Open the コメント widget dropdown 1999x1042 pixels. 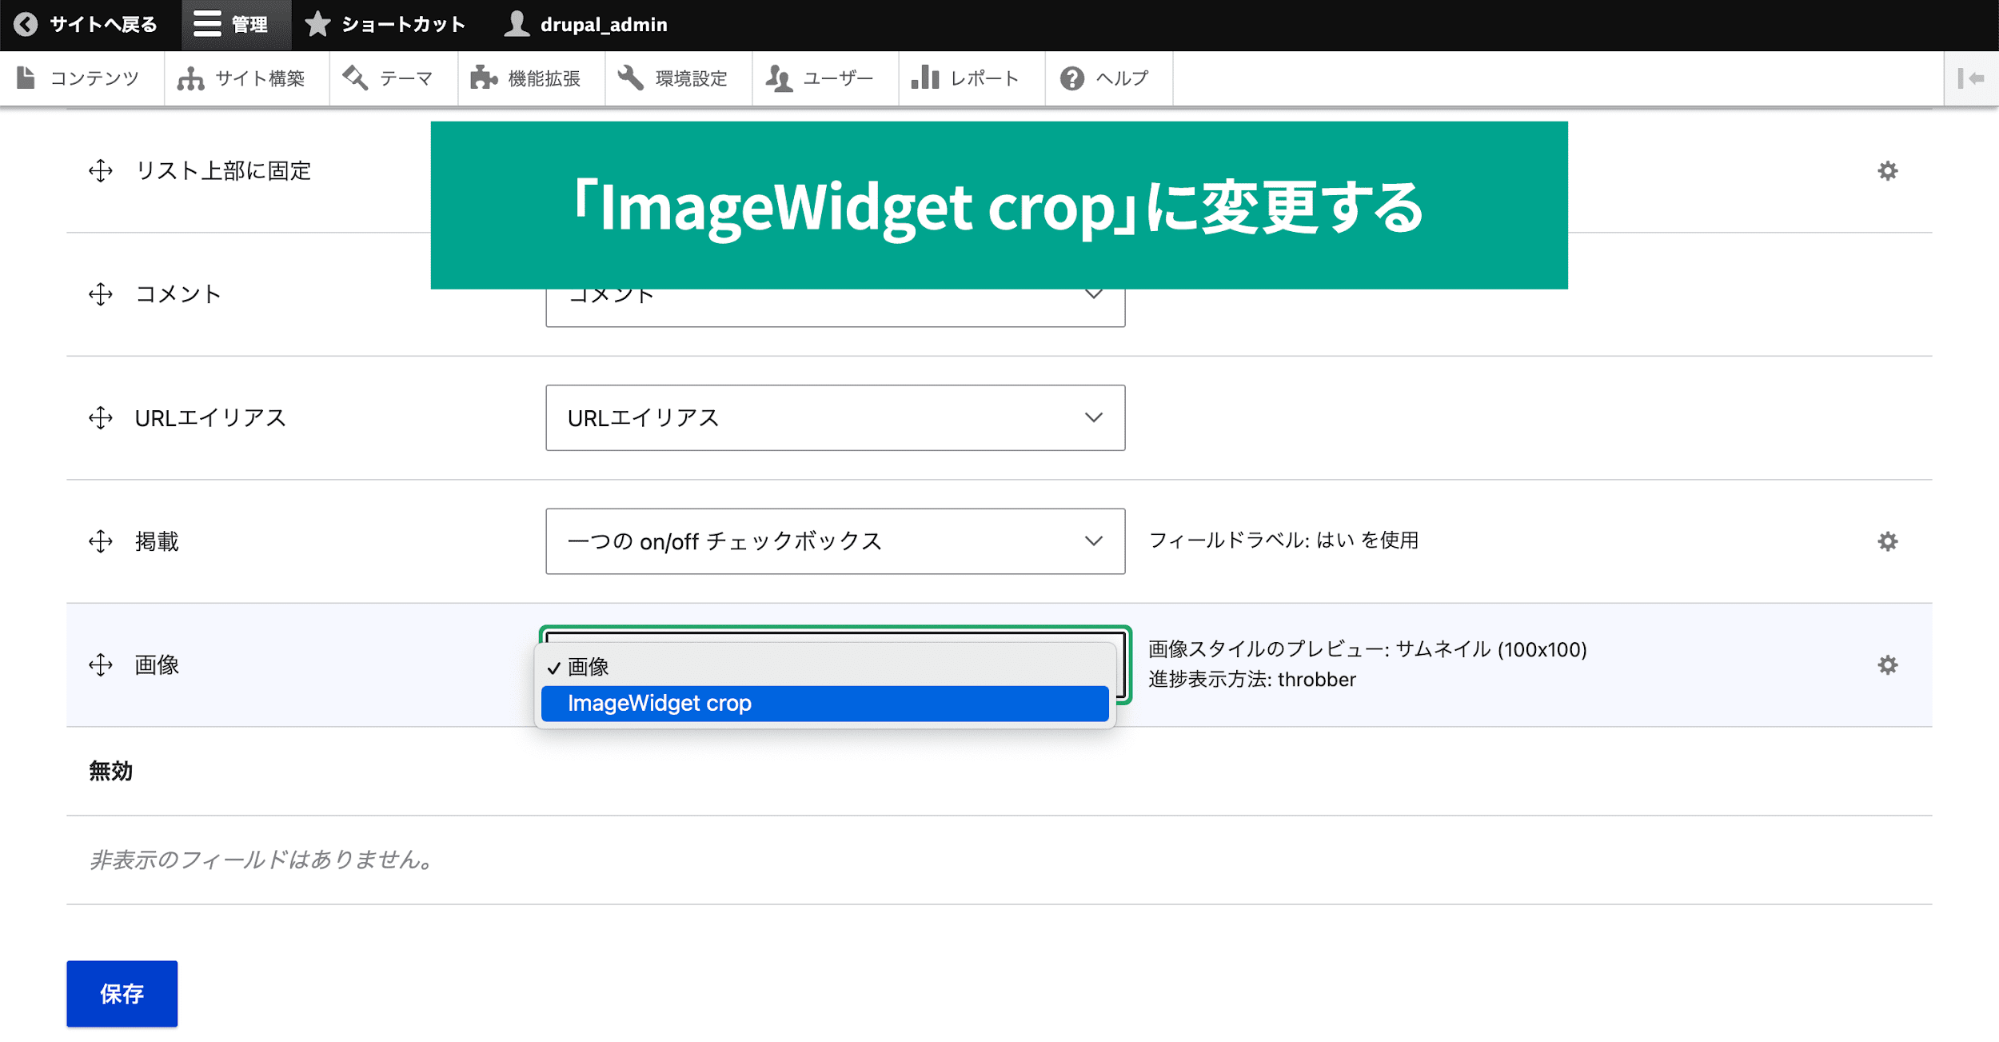point(835,307)
